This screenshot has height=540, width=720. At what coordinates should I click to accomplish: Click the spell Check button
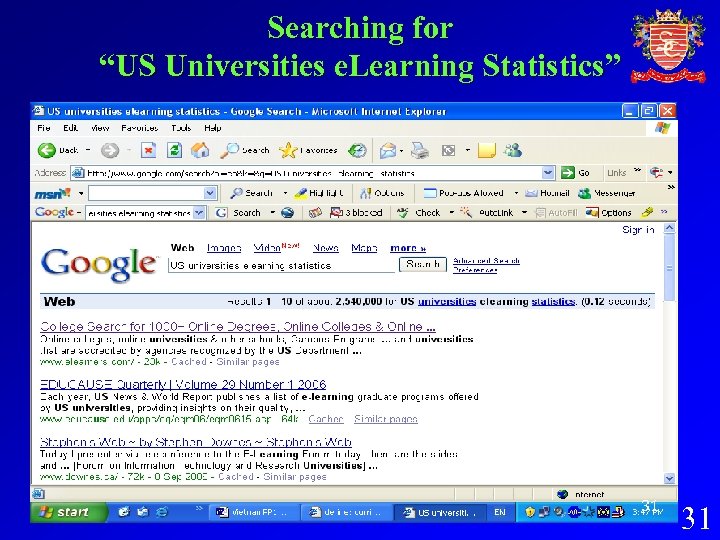click(419, 213)
